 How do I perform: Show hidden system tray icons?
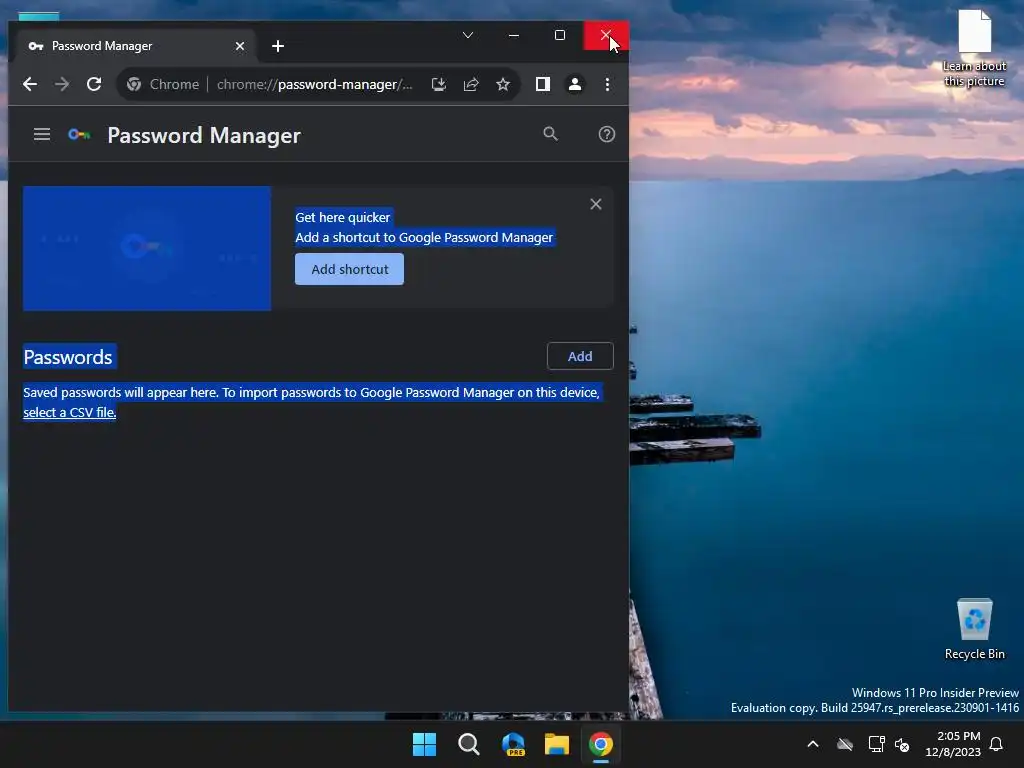813,744
